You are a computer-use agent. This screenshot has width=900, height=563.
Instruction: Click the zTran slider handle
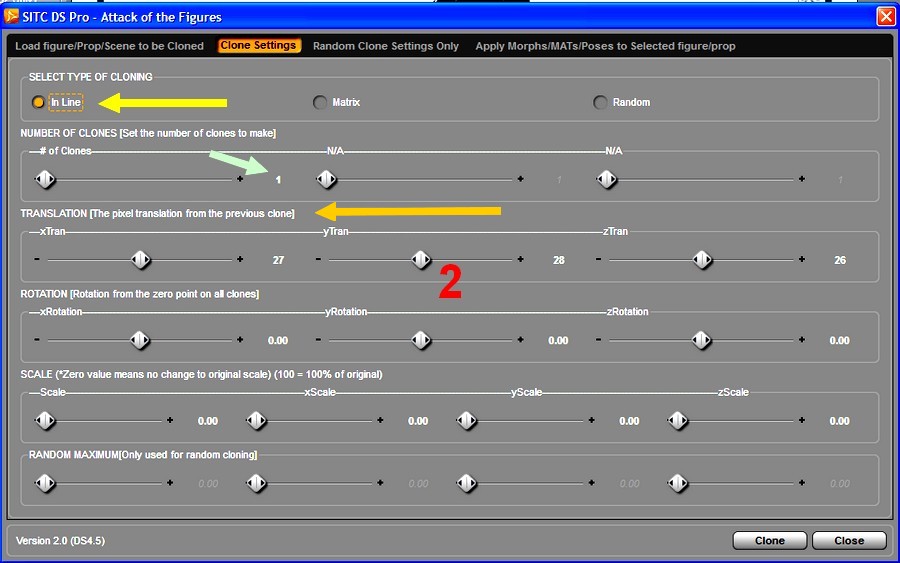coord(702,260)
